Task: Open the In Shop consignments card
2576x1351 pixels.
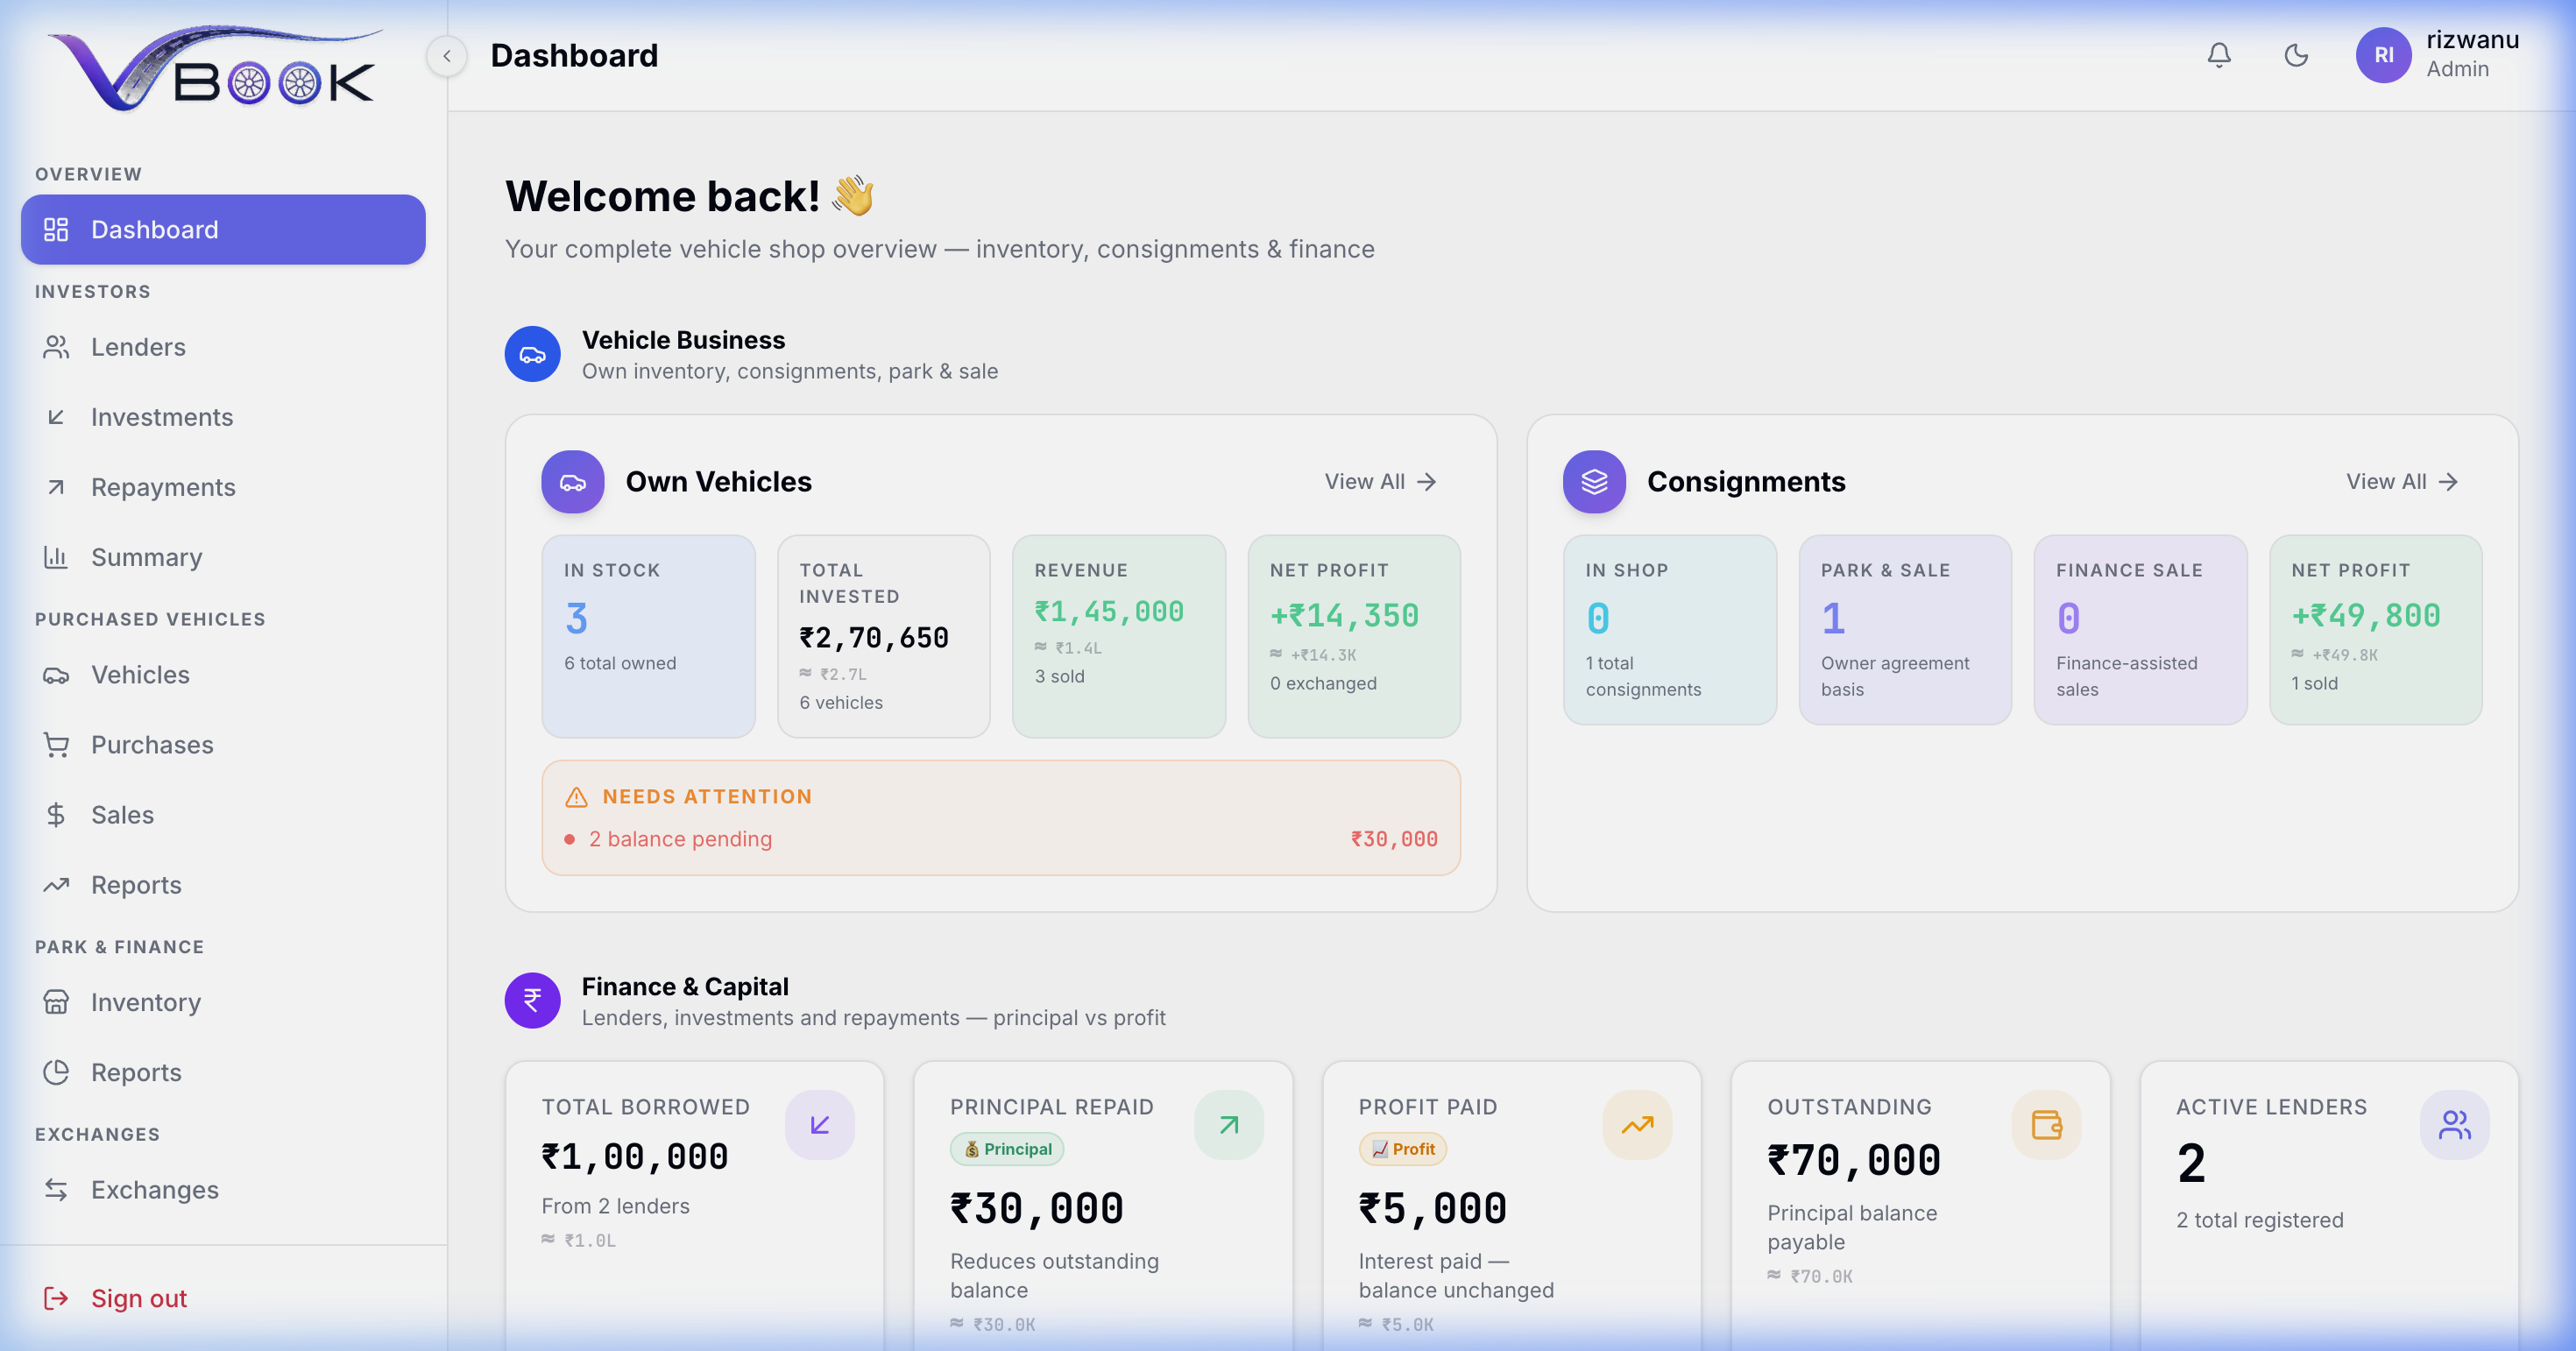Action: click(x=1670, y=630)
